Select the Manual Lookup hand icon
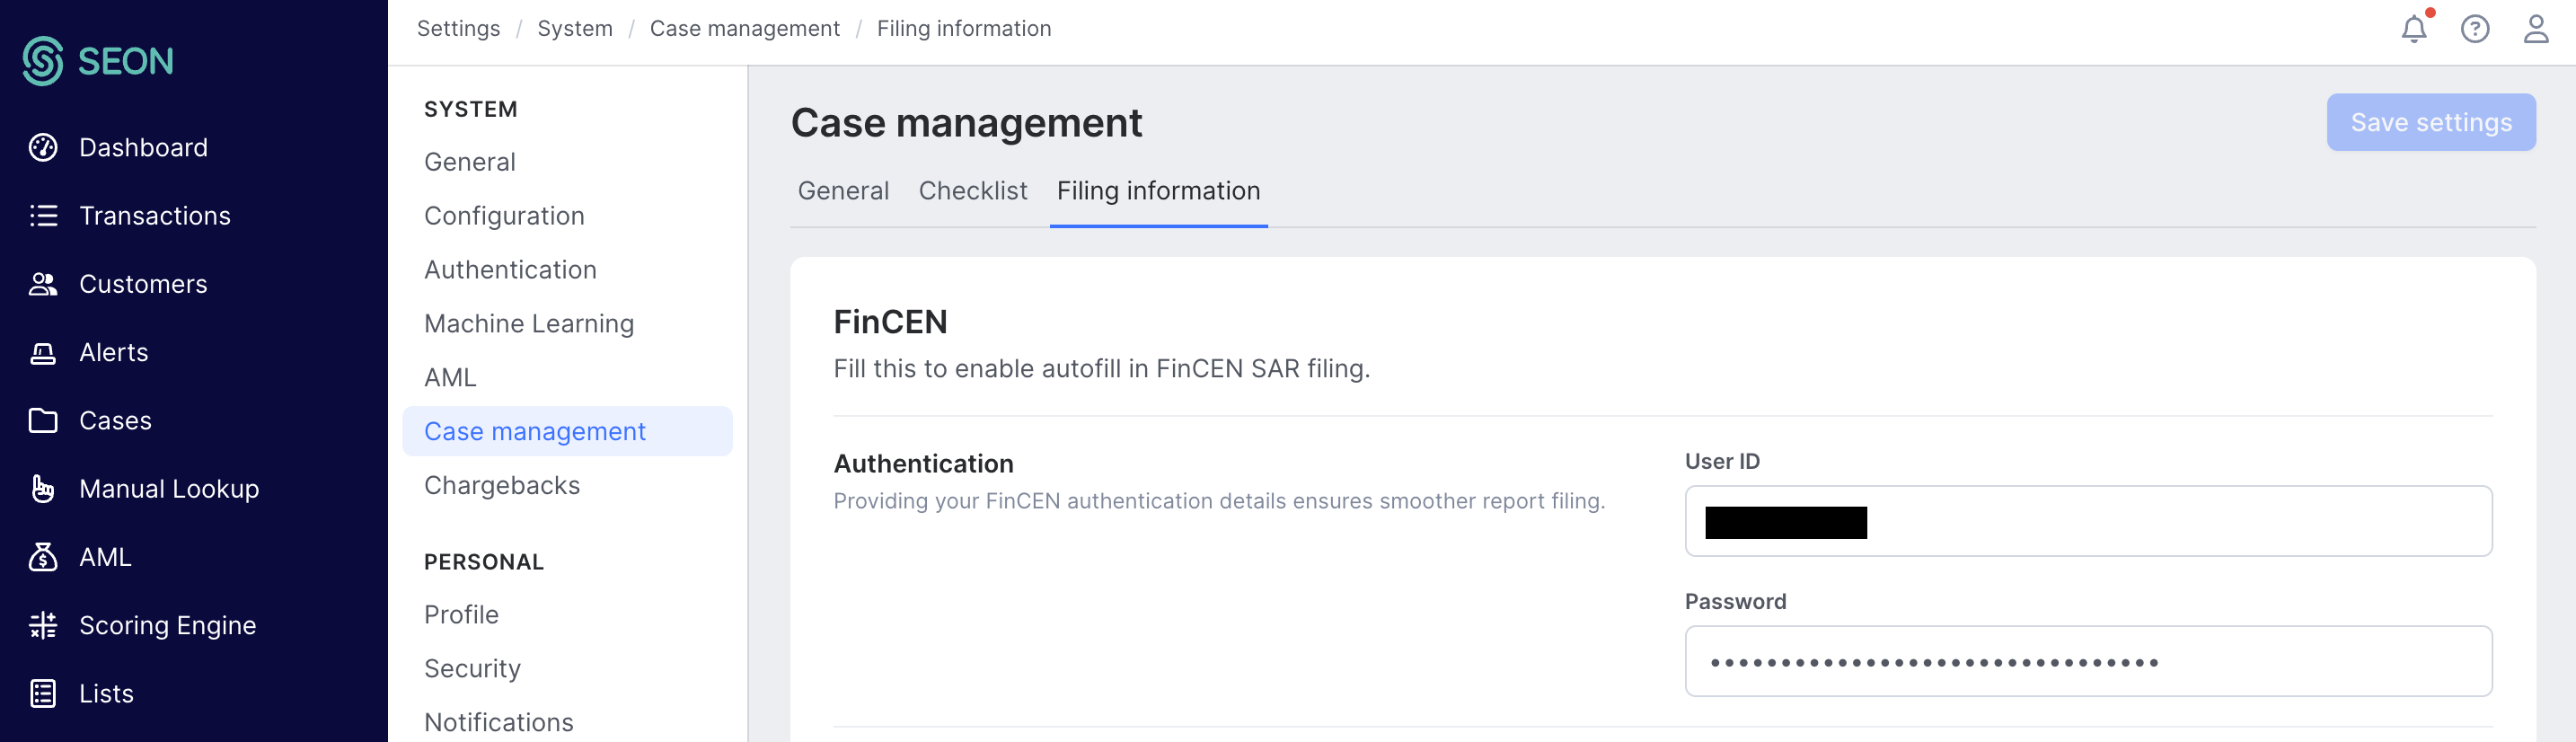 tap(43, 488)
